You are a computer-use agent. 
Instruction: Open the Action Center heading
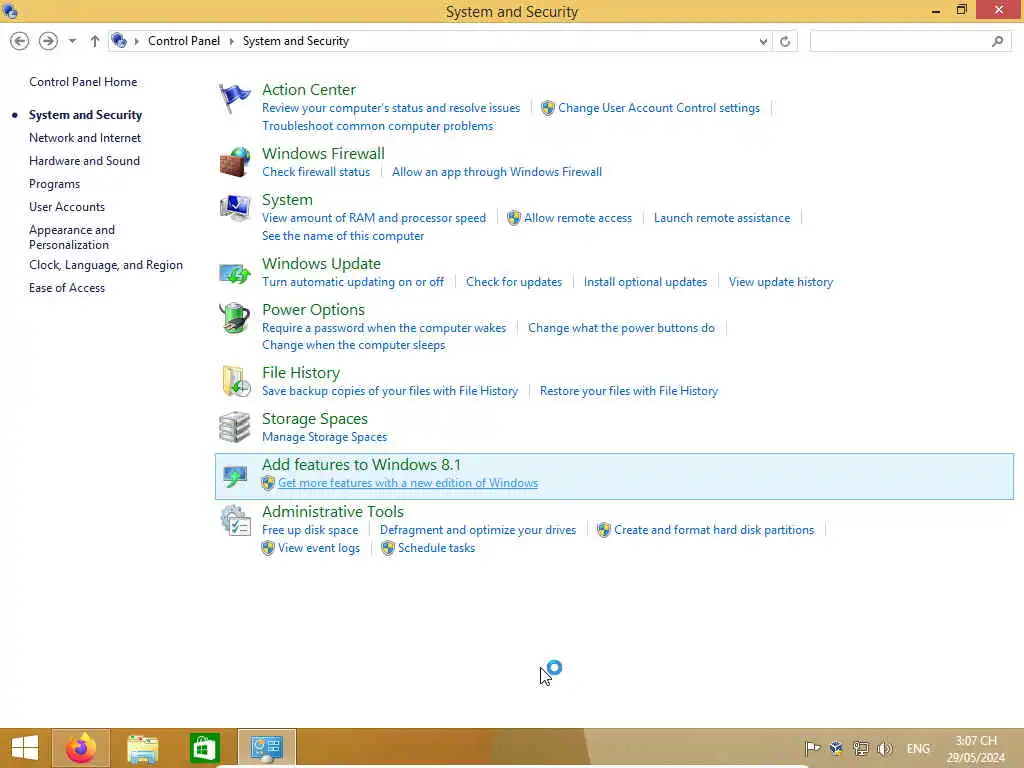309,89
